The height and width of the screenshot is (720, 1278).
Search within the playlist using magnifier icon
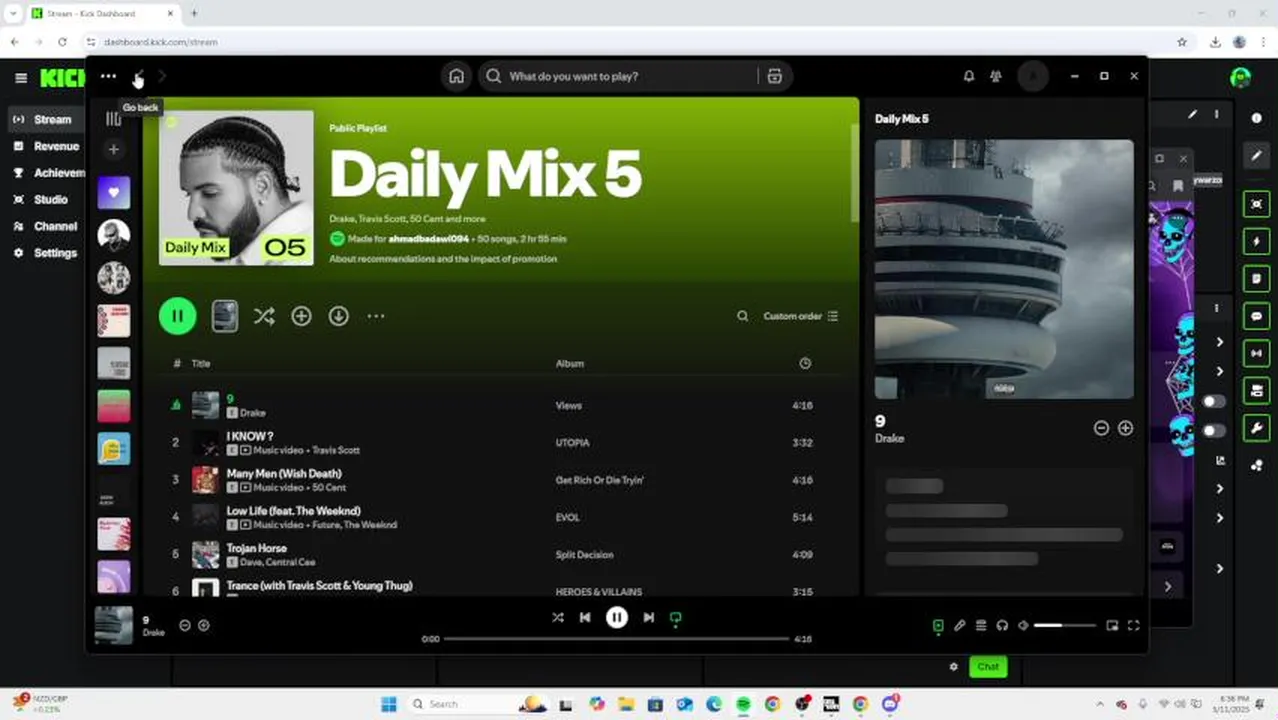click(742, 316)
